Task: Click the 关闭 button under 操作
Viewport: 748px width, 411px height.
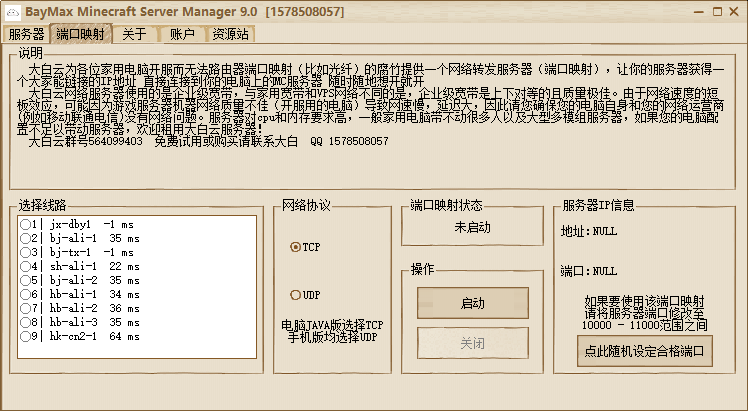Action: click(x=473, y=343)
